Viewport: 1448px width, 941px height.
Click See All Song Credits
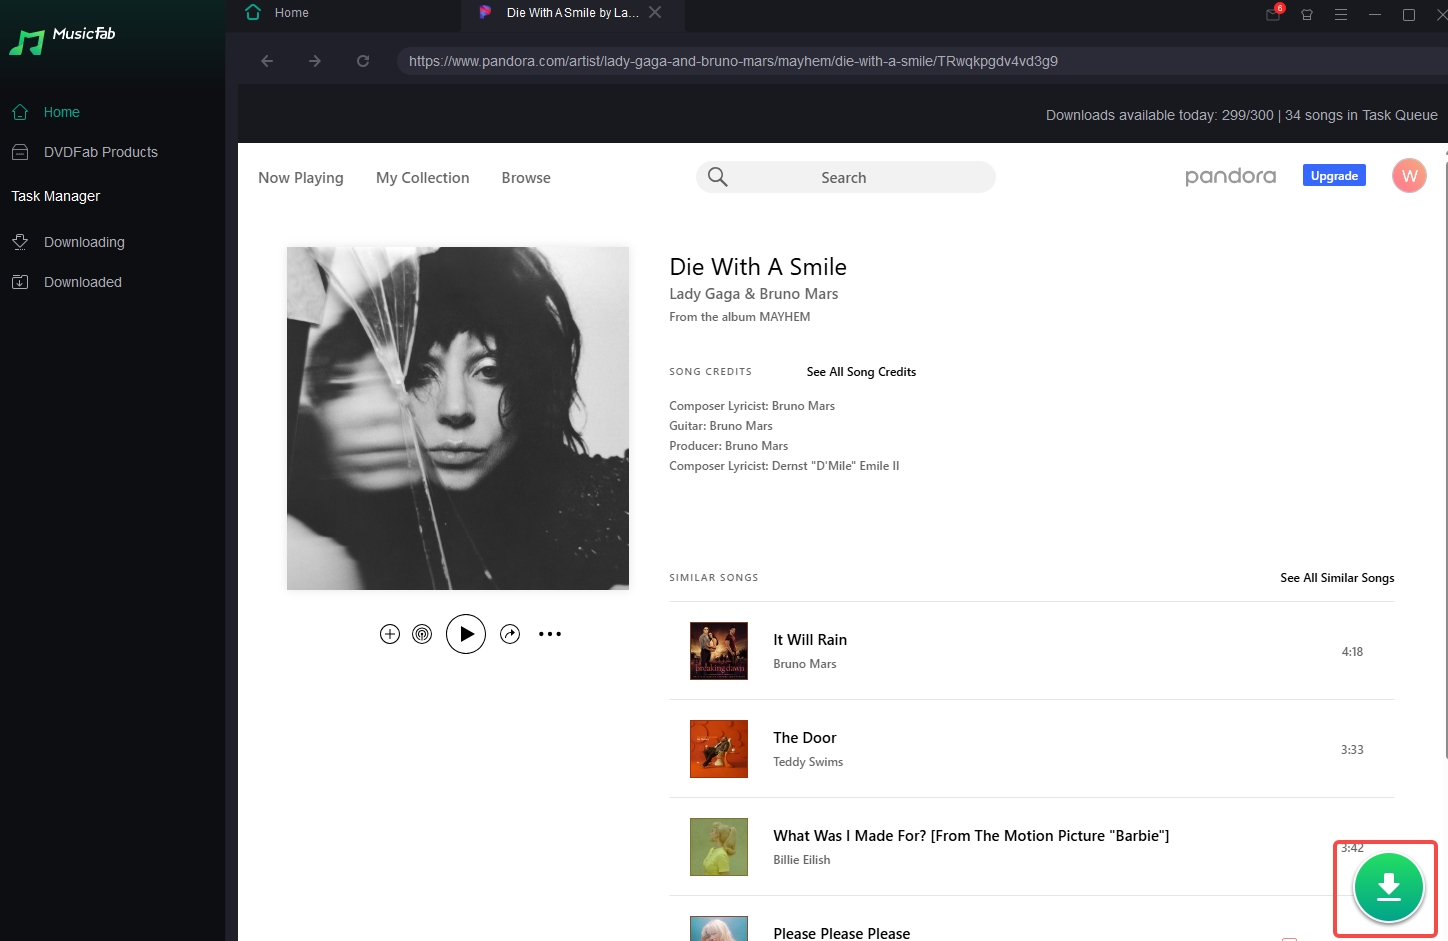860,371
